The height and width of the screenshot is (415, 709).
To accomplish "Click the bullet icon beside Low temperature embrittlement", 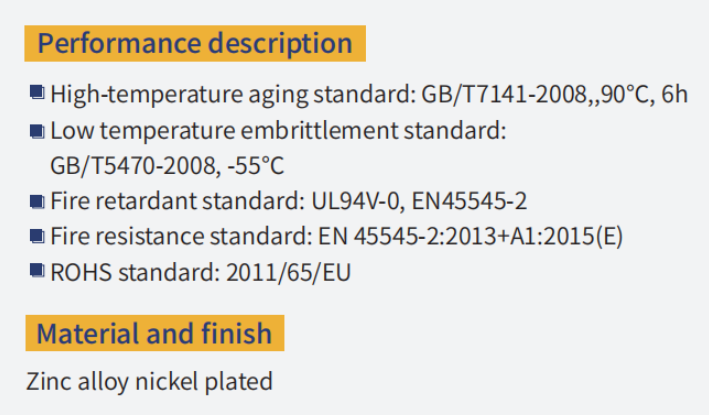I will click(x=37, y=132).
